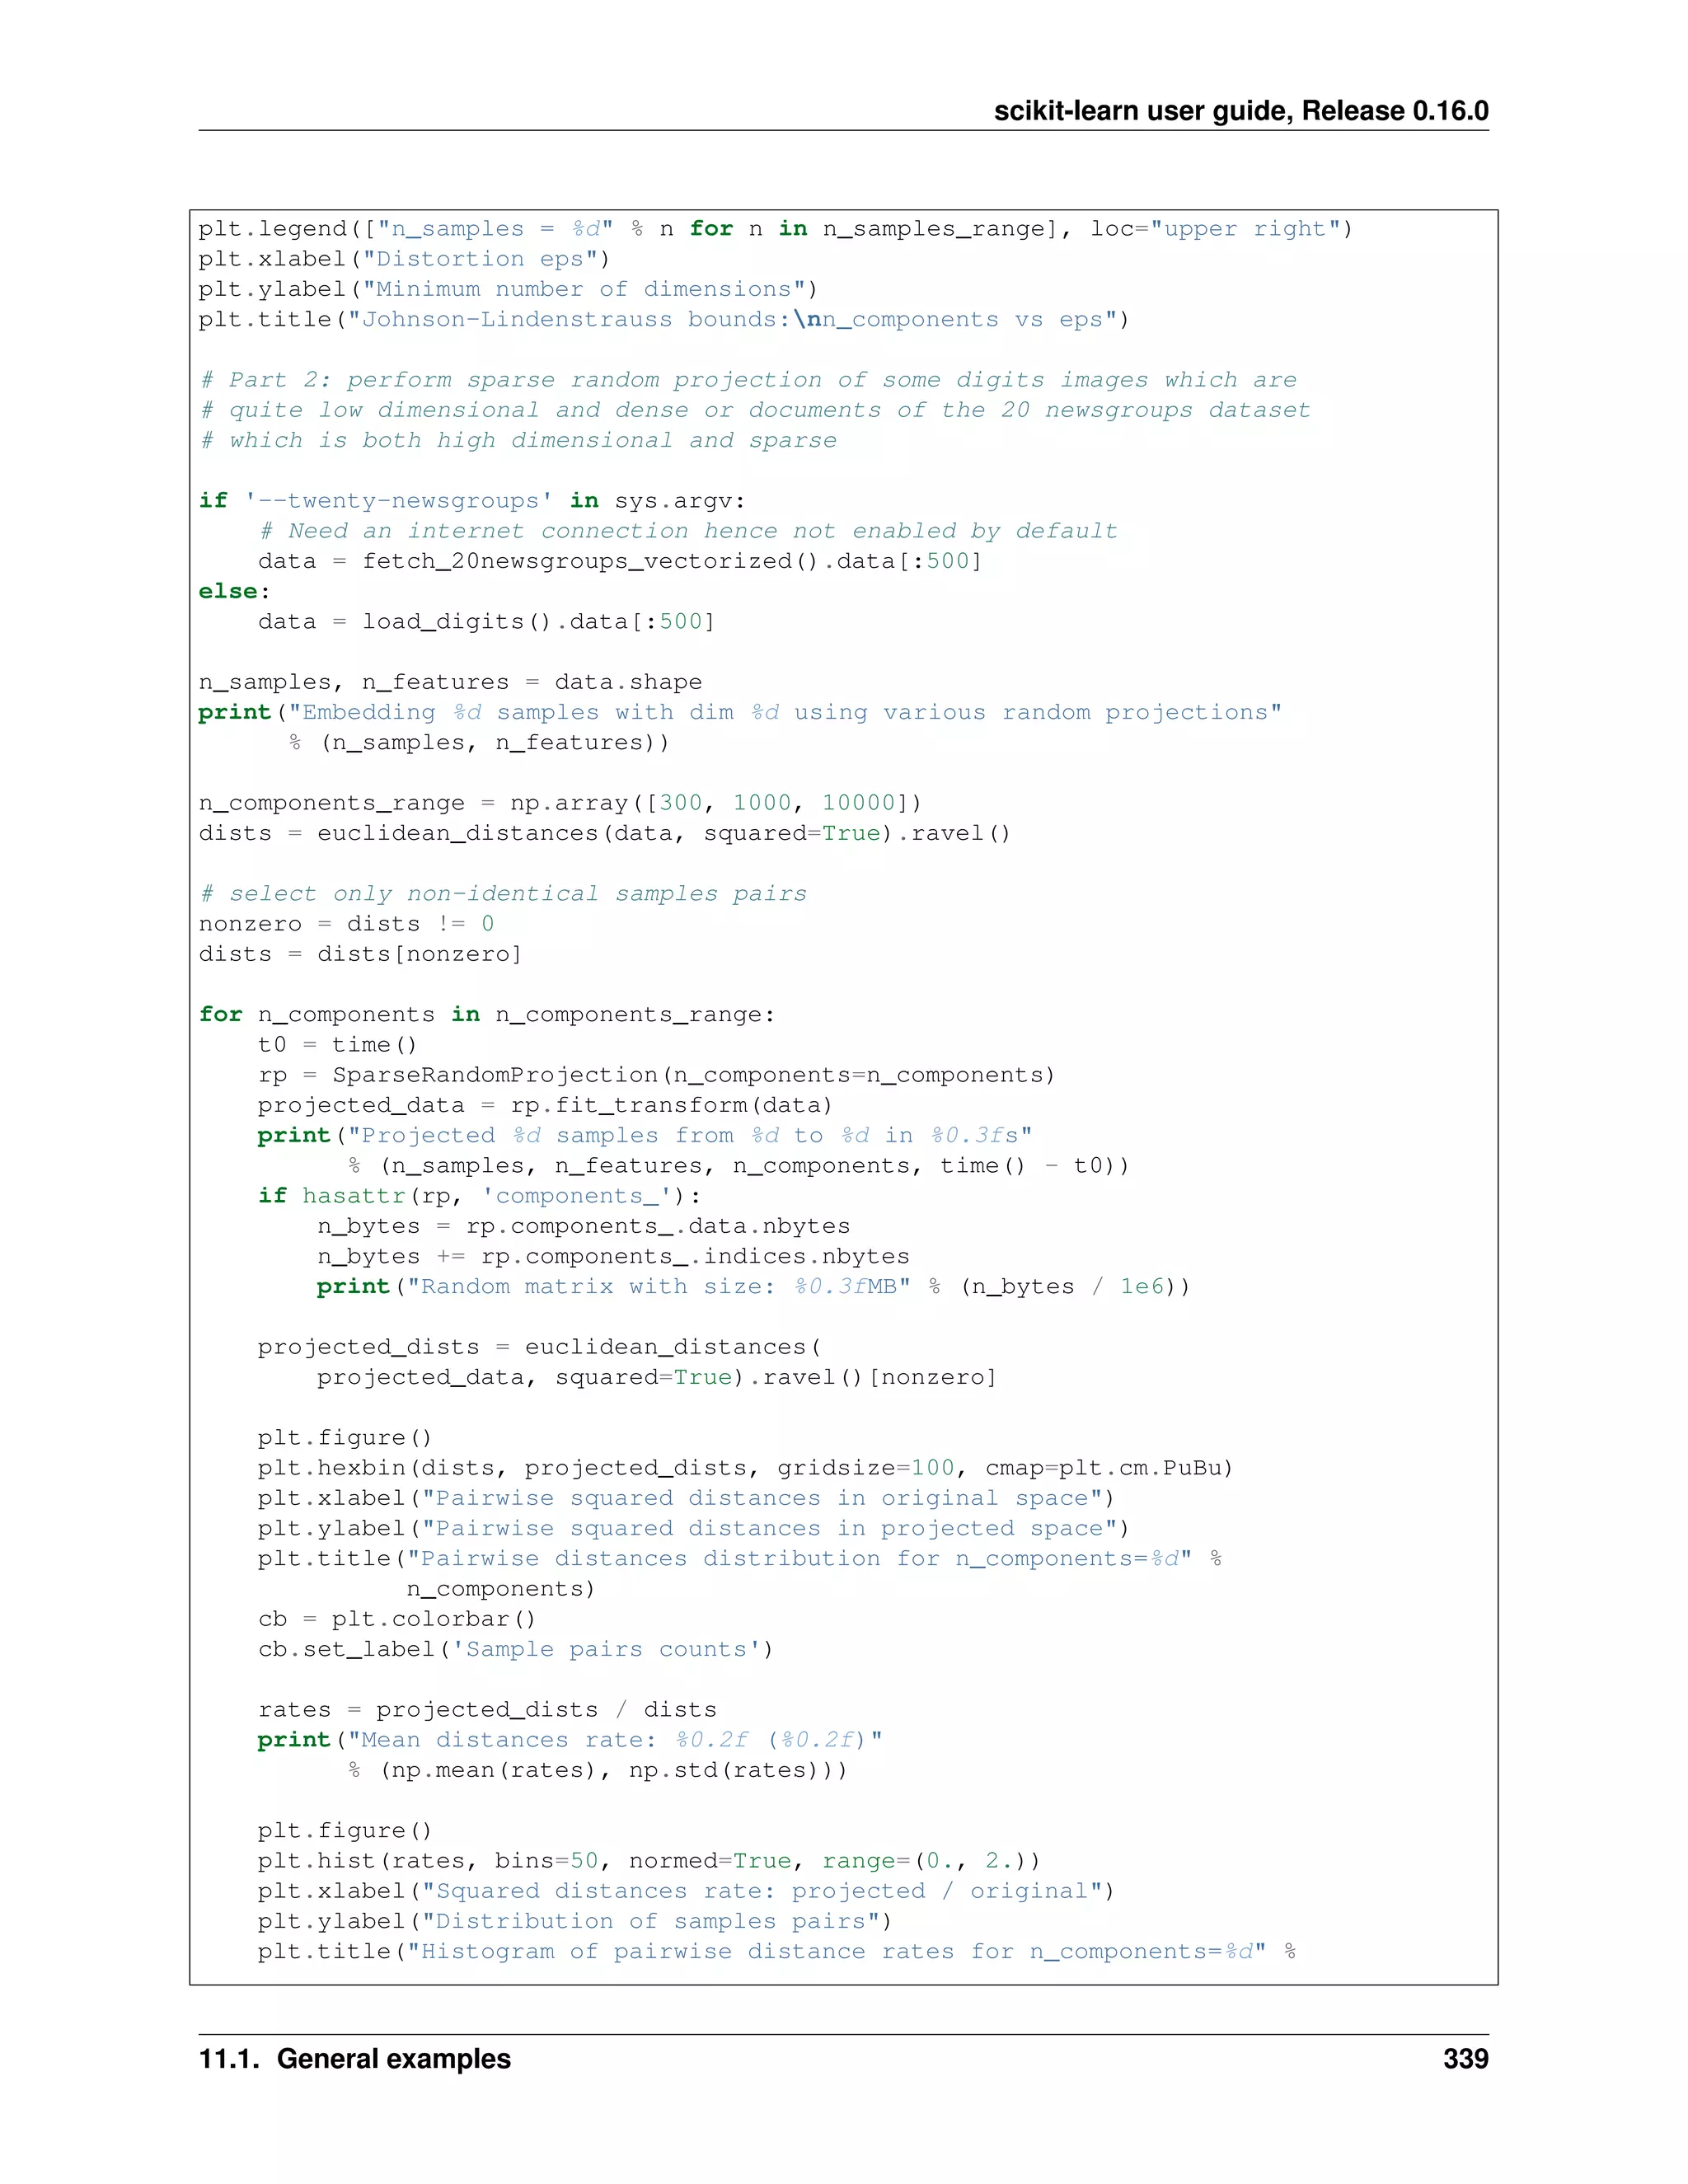Image resolution: width=1688 pixels, height=2184 pixels.
Task: Click the line n_samples, n_features = data.shape
Action: [450, 682]
